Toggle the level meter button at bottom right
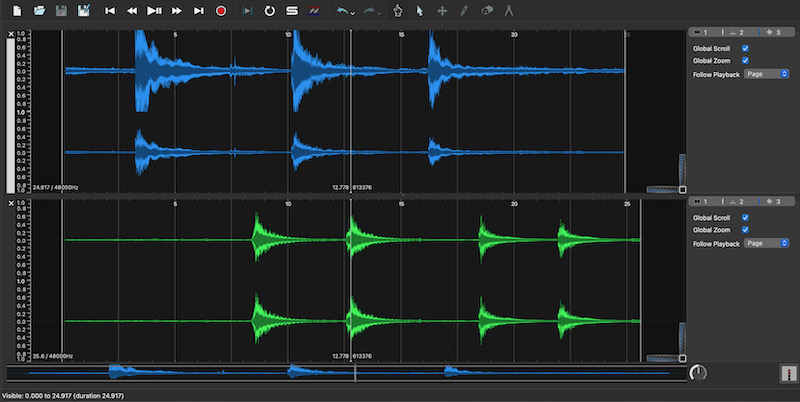Screen dimensions: 800x402 [x=789, y=373]
